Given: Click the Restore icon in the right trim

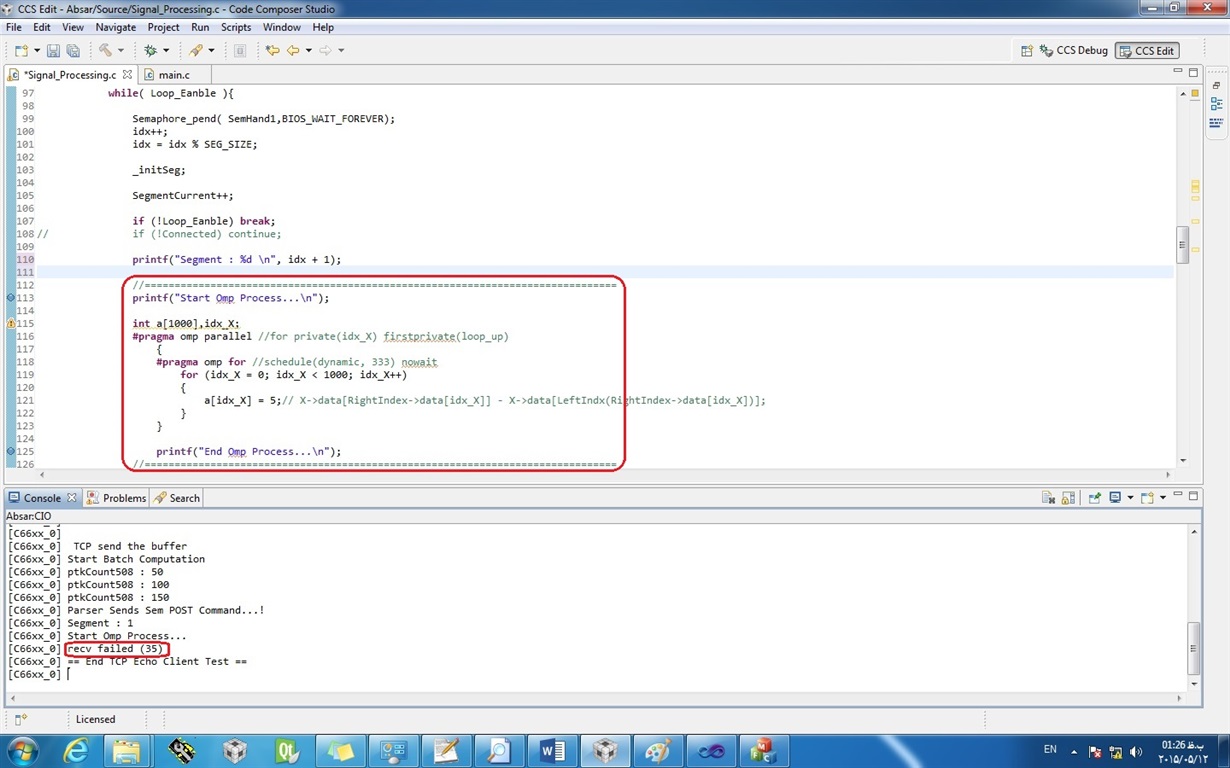Looking at the screenshot, I should tap(1216, 86).
